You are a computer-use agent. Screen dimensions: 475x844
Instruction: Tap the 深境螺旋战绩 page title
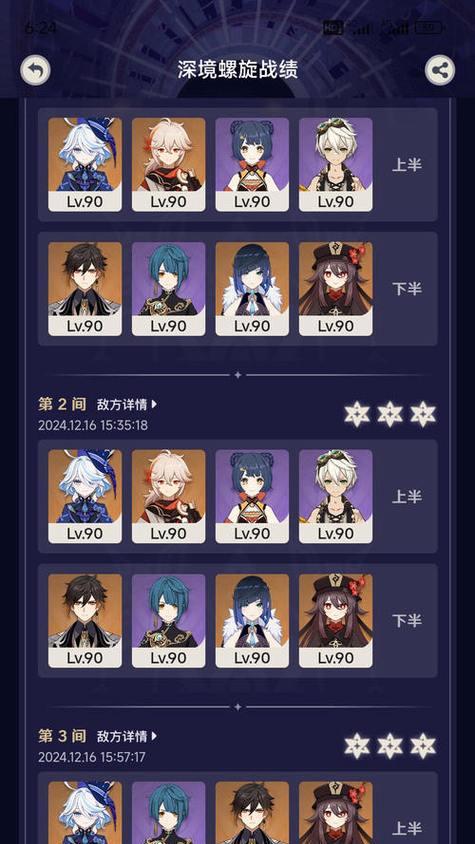click(238, 70)
